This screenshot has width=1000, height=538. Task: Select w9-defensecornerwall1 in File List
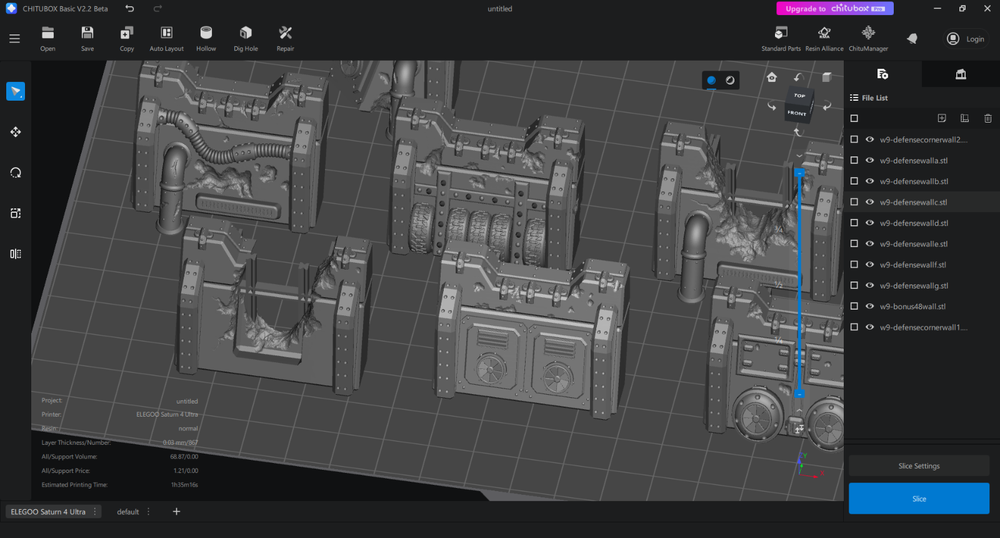[923, 327]
